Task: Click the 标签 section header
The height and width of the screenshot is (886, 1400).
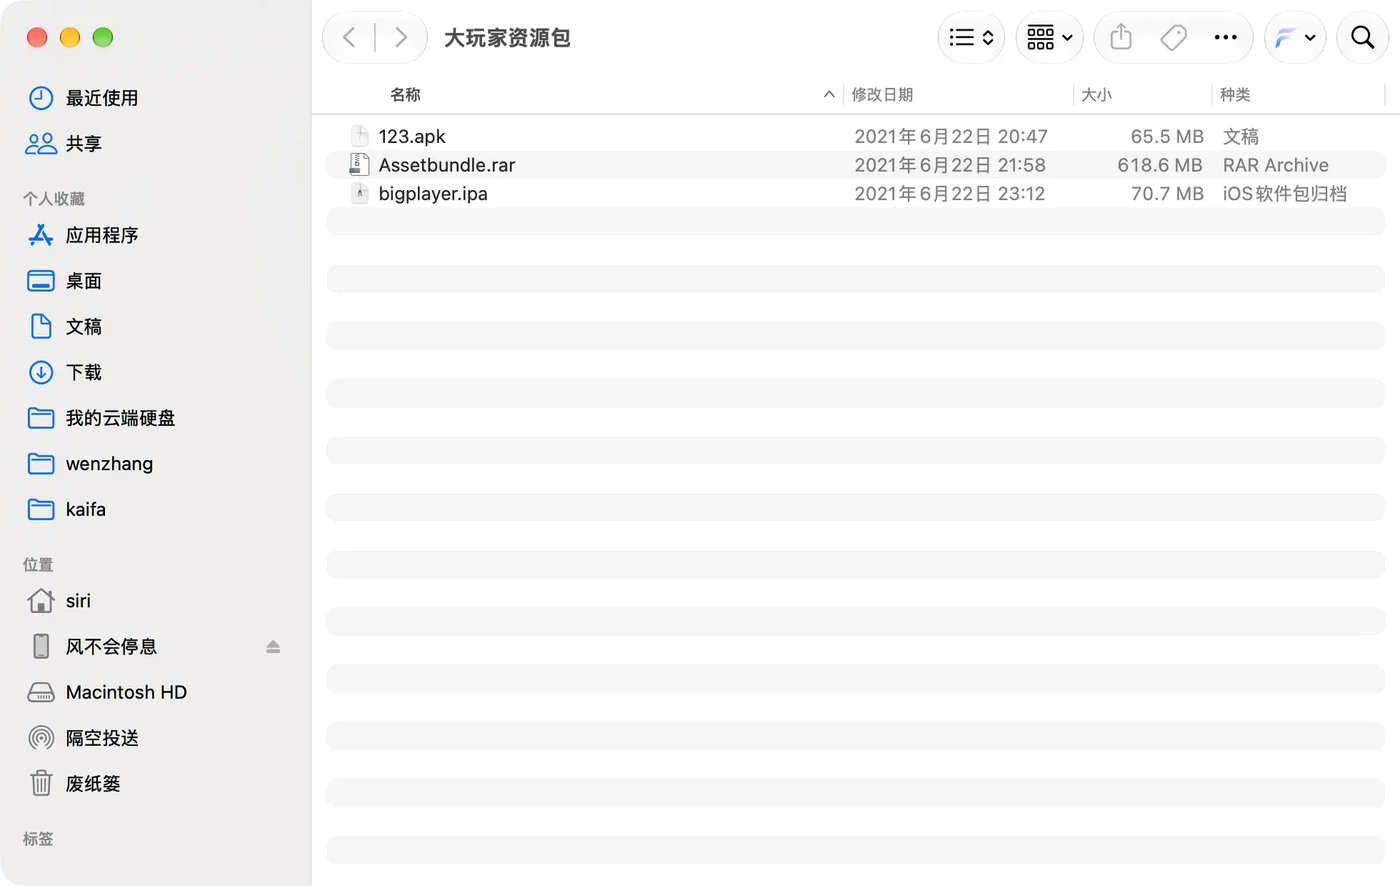Action: pos(38,839)
